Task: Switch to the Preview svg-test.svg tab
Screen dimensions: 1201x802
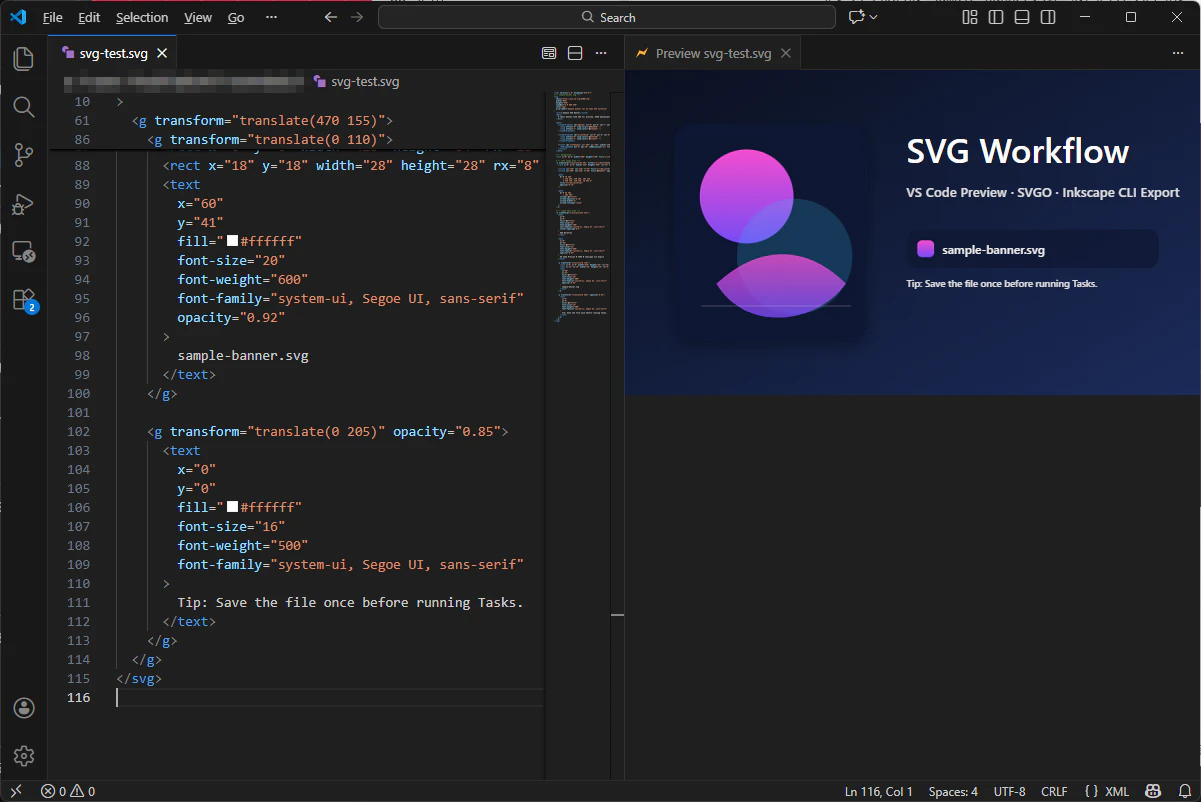Action: click(713, 53)
